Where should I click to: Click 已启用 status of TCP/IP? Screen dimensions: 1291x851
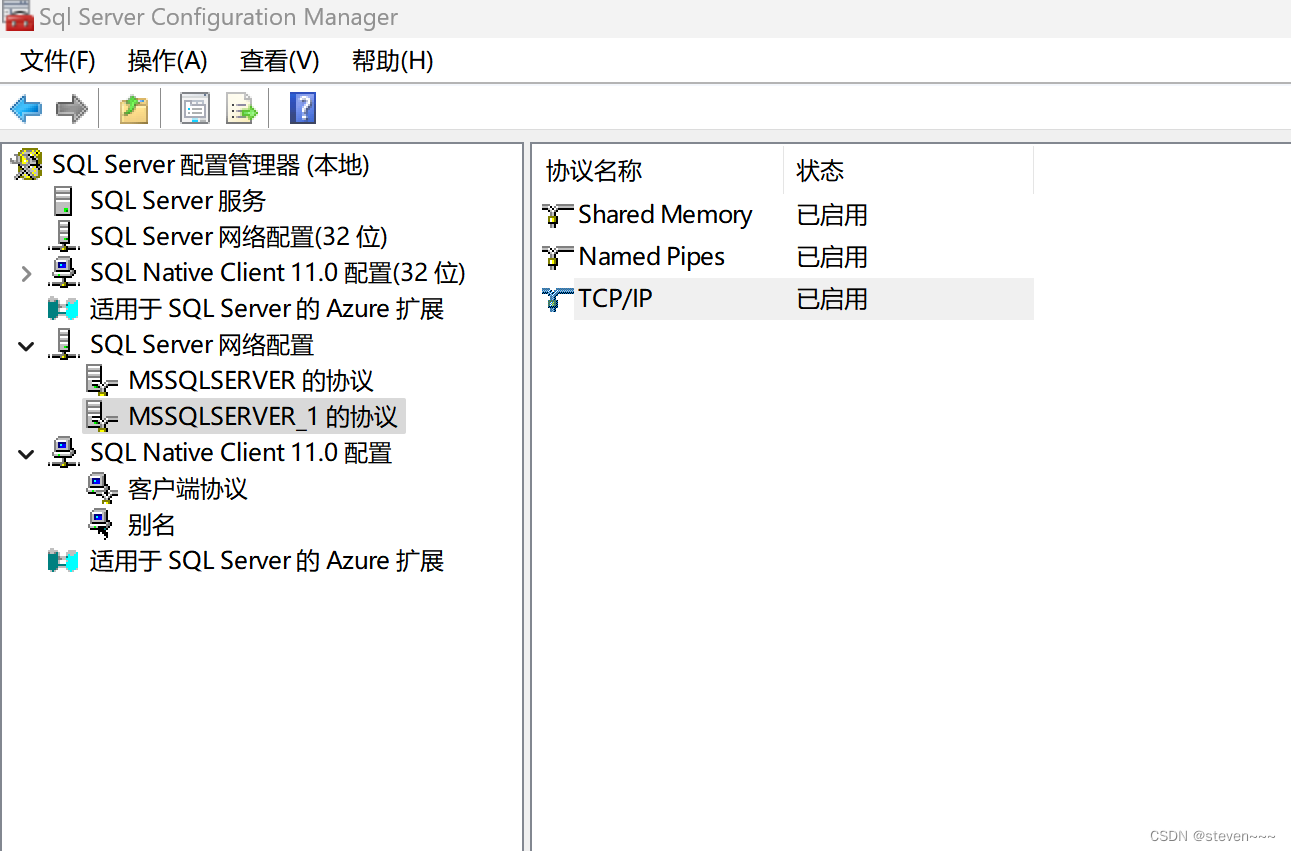pos(832,299)
